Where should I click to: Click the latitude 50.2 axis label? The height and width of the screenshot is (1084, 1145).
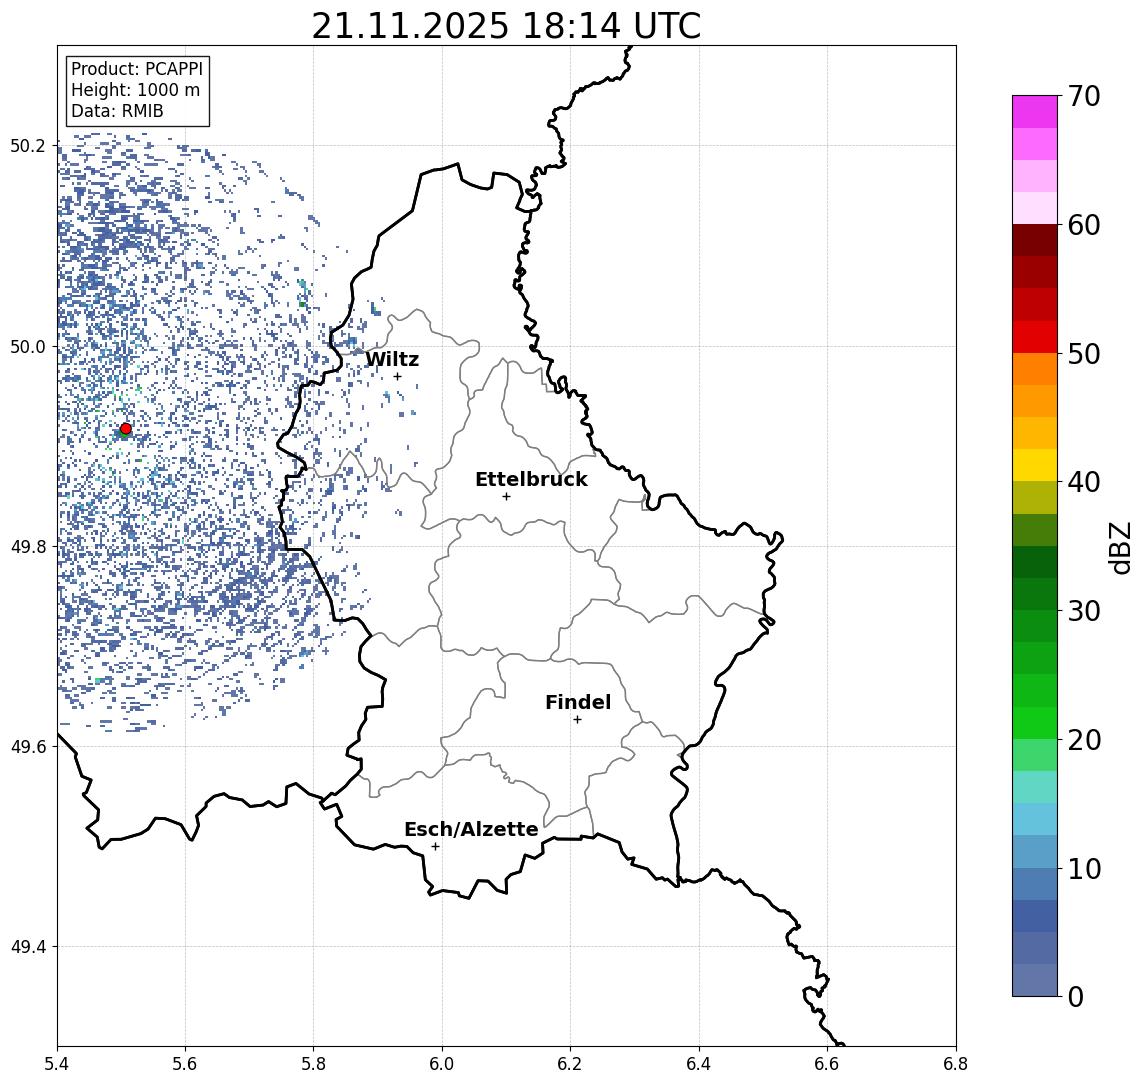(27, 145)
